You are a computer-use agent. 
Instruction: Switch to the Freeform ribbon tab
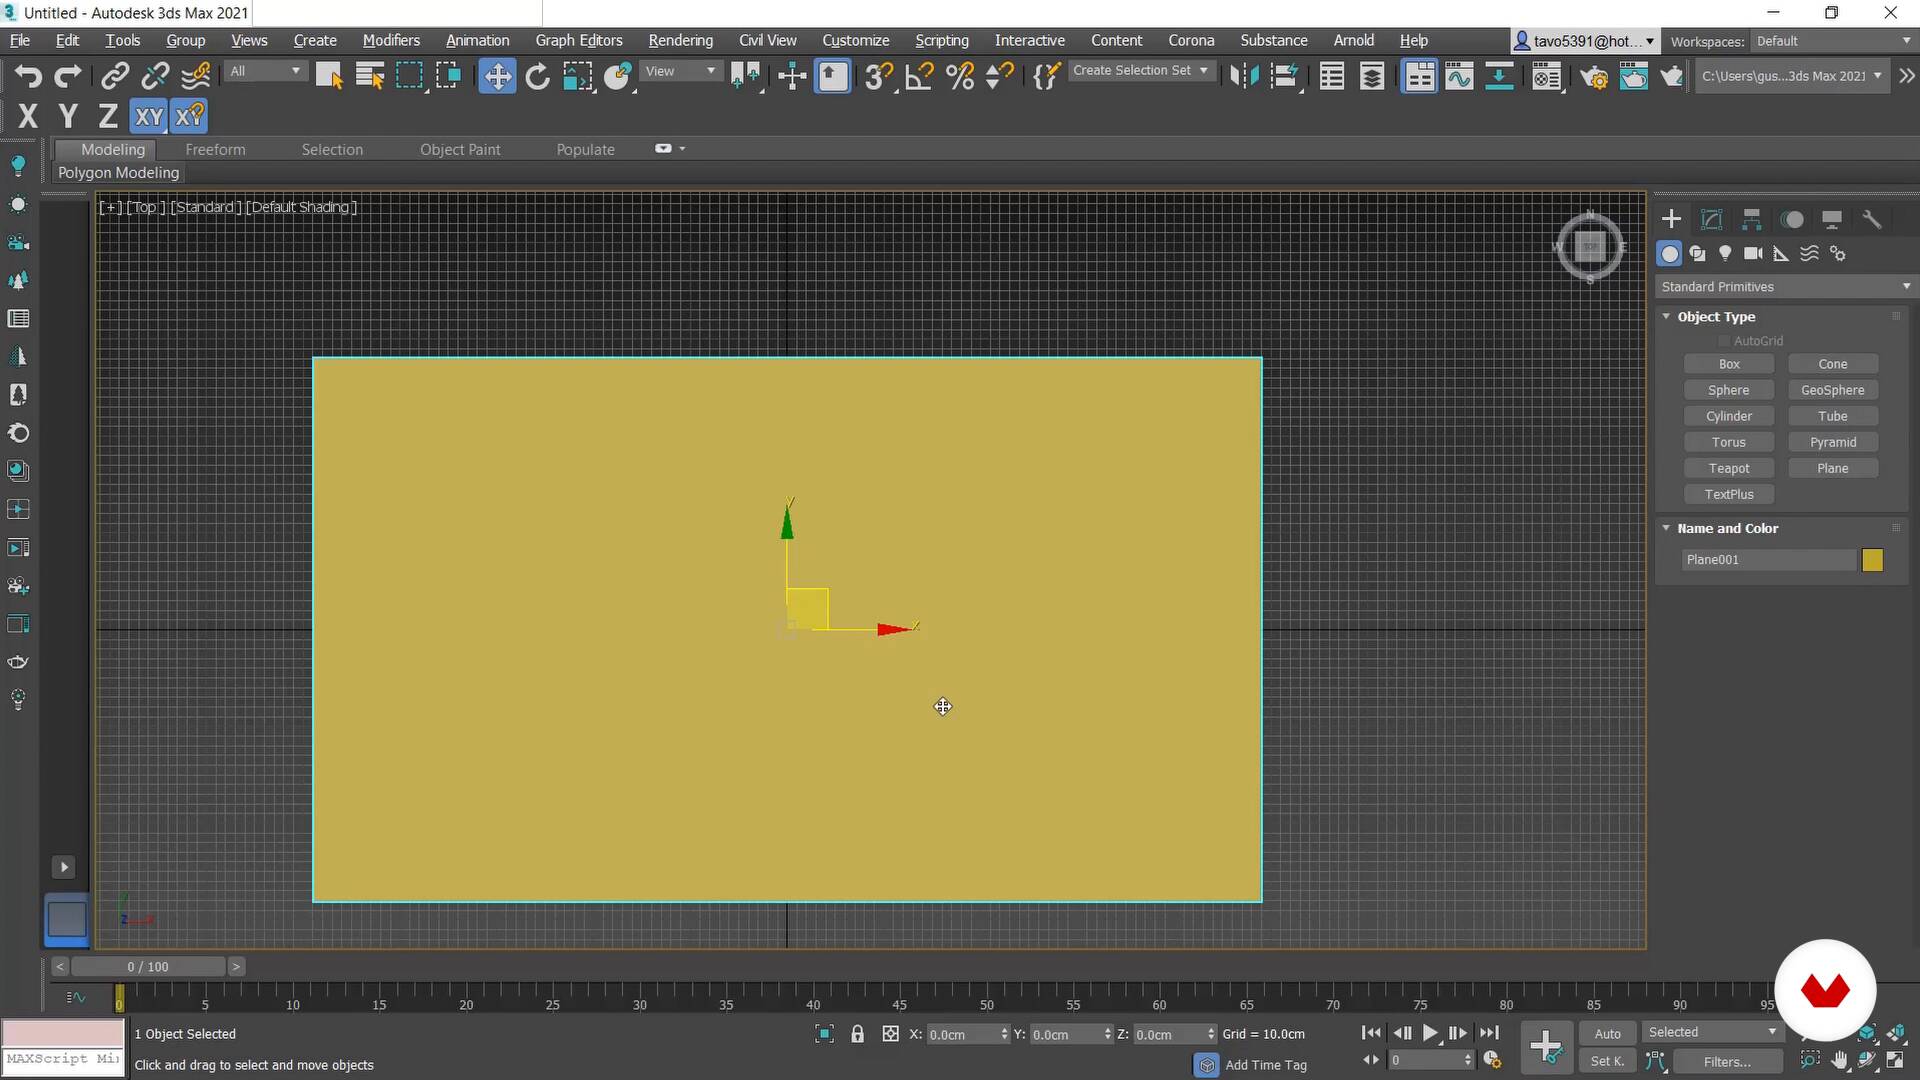coord(215,149)
